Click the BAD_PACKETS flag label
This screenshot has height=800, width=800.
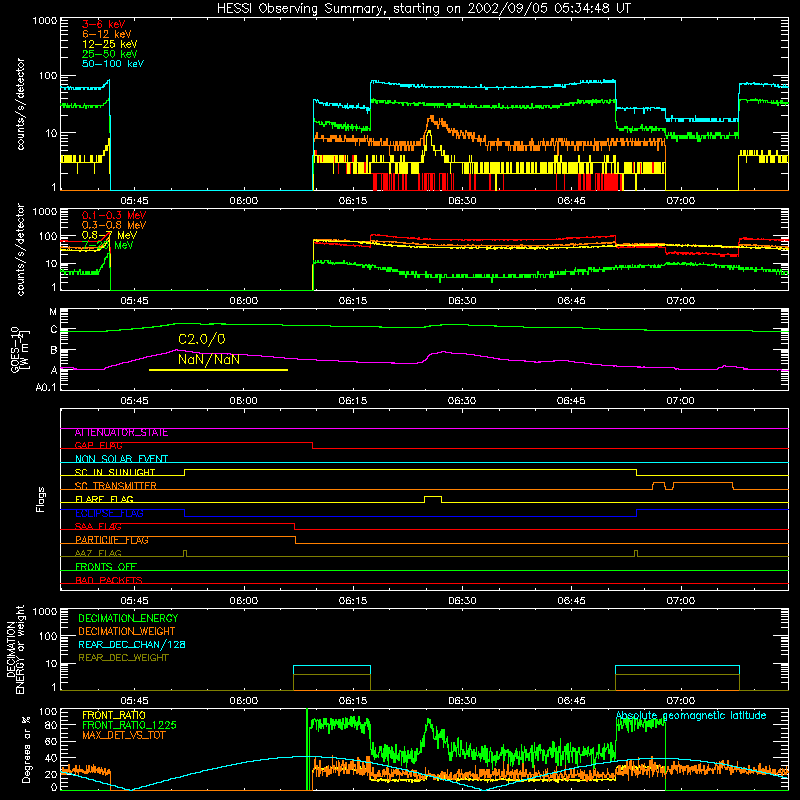[109, 580]
